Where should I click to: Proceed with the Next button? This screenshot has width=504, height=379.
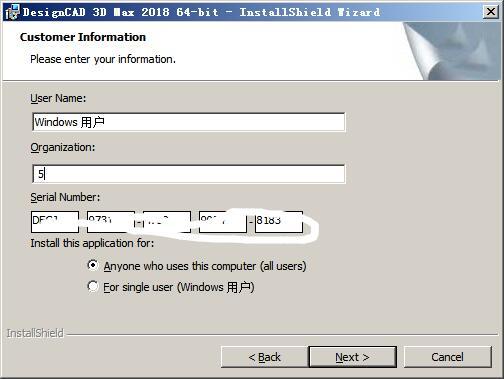pyautogui.click(x=353, y=357)
